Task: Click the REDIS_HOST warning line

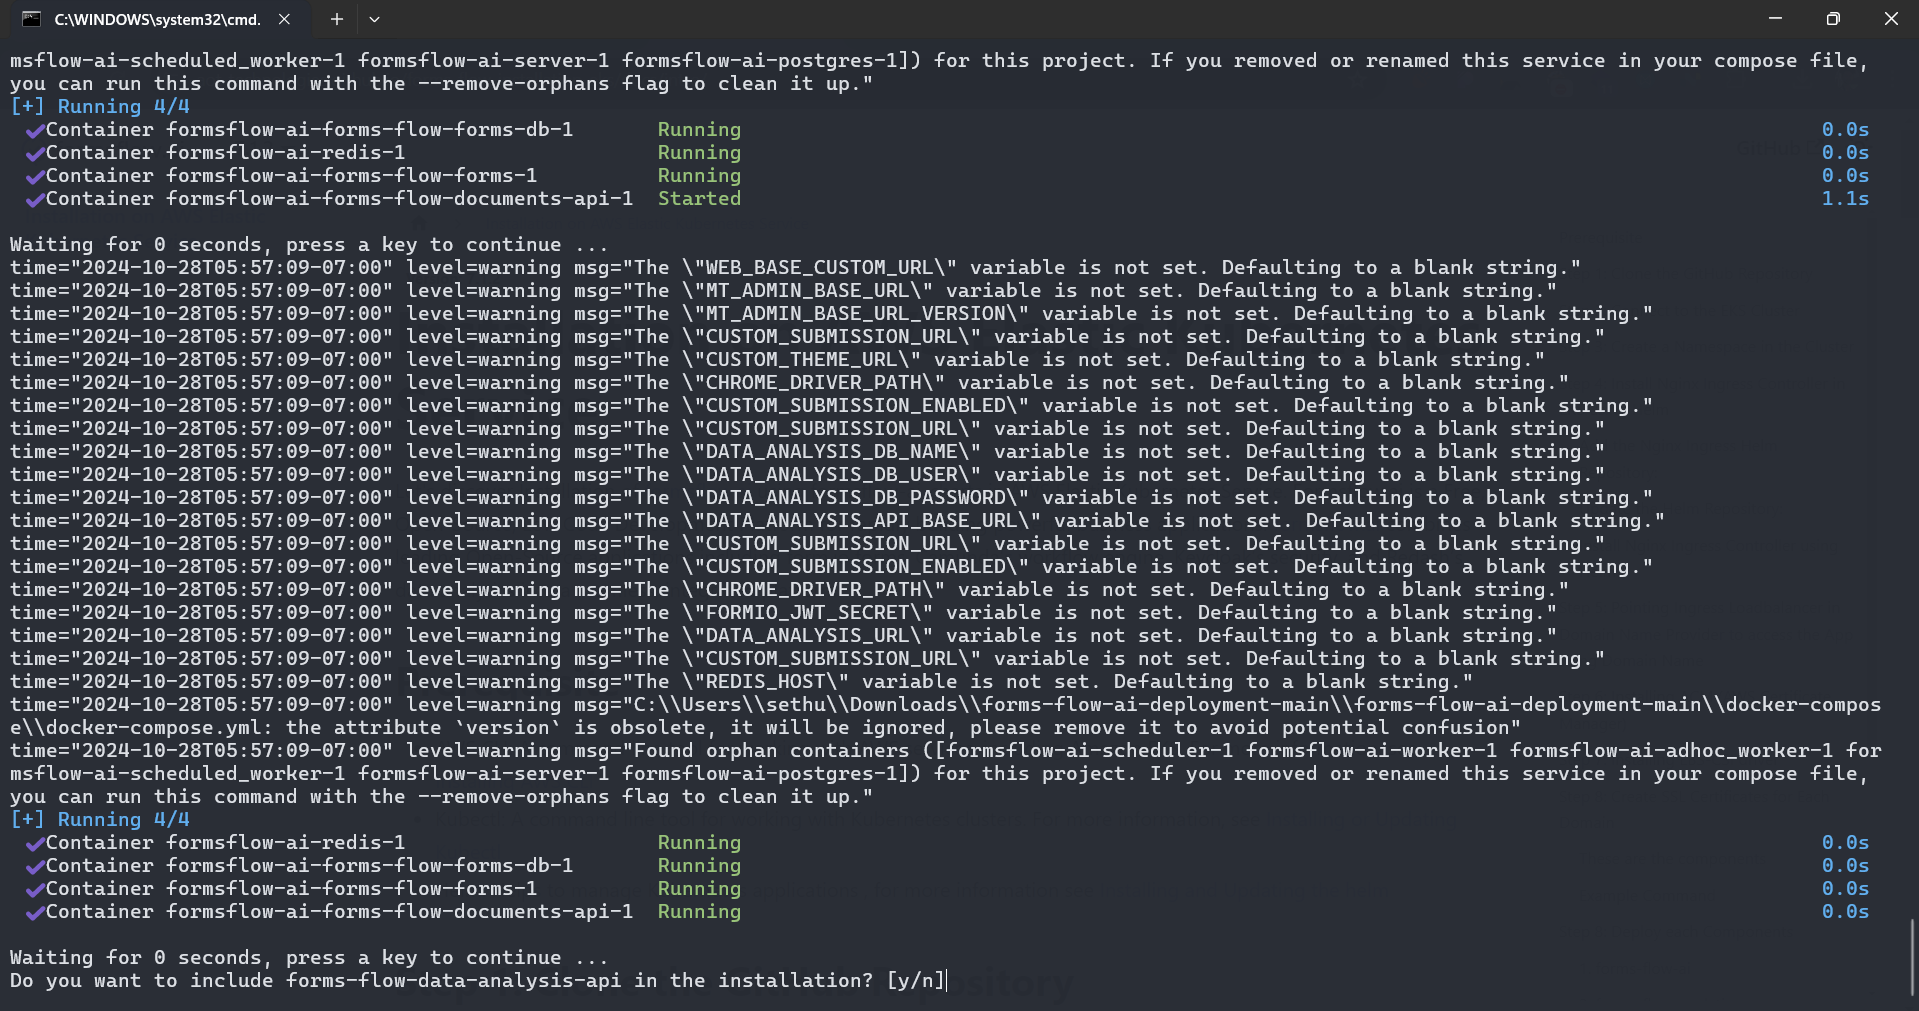Action: (740, 681)
